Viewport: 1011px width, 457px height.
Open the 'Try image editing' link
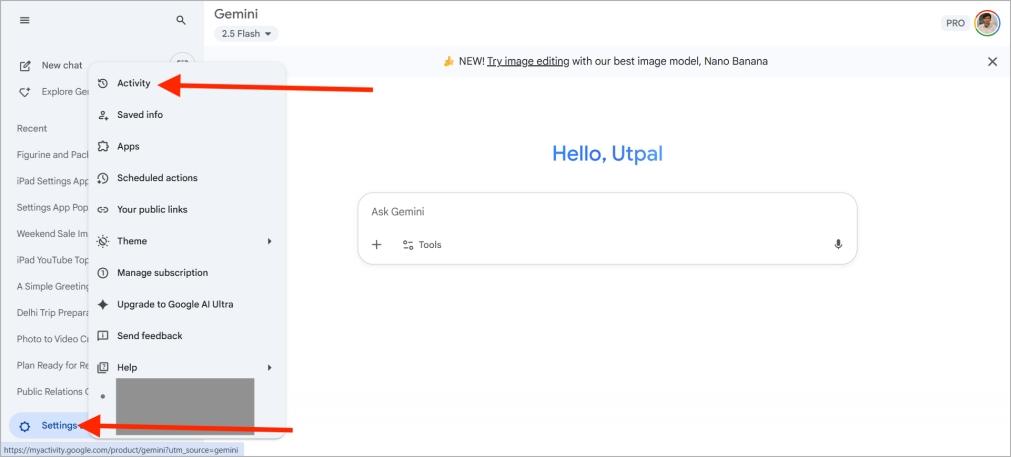(527, 61)
